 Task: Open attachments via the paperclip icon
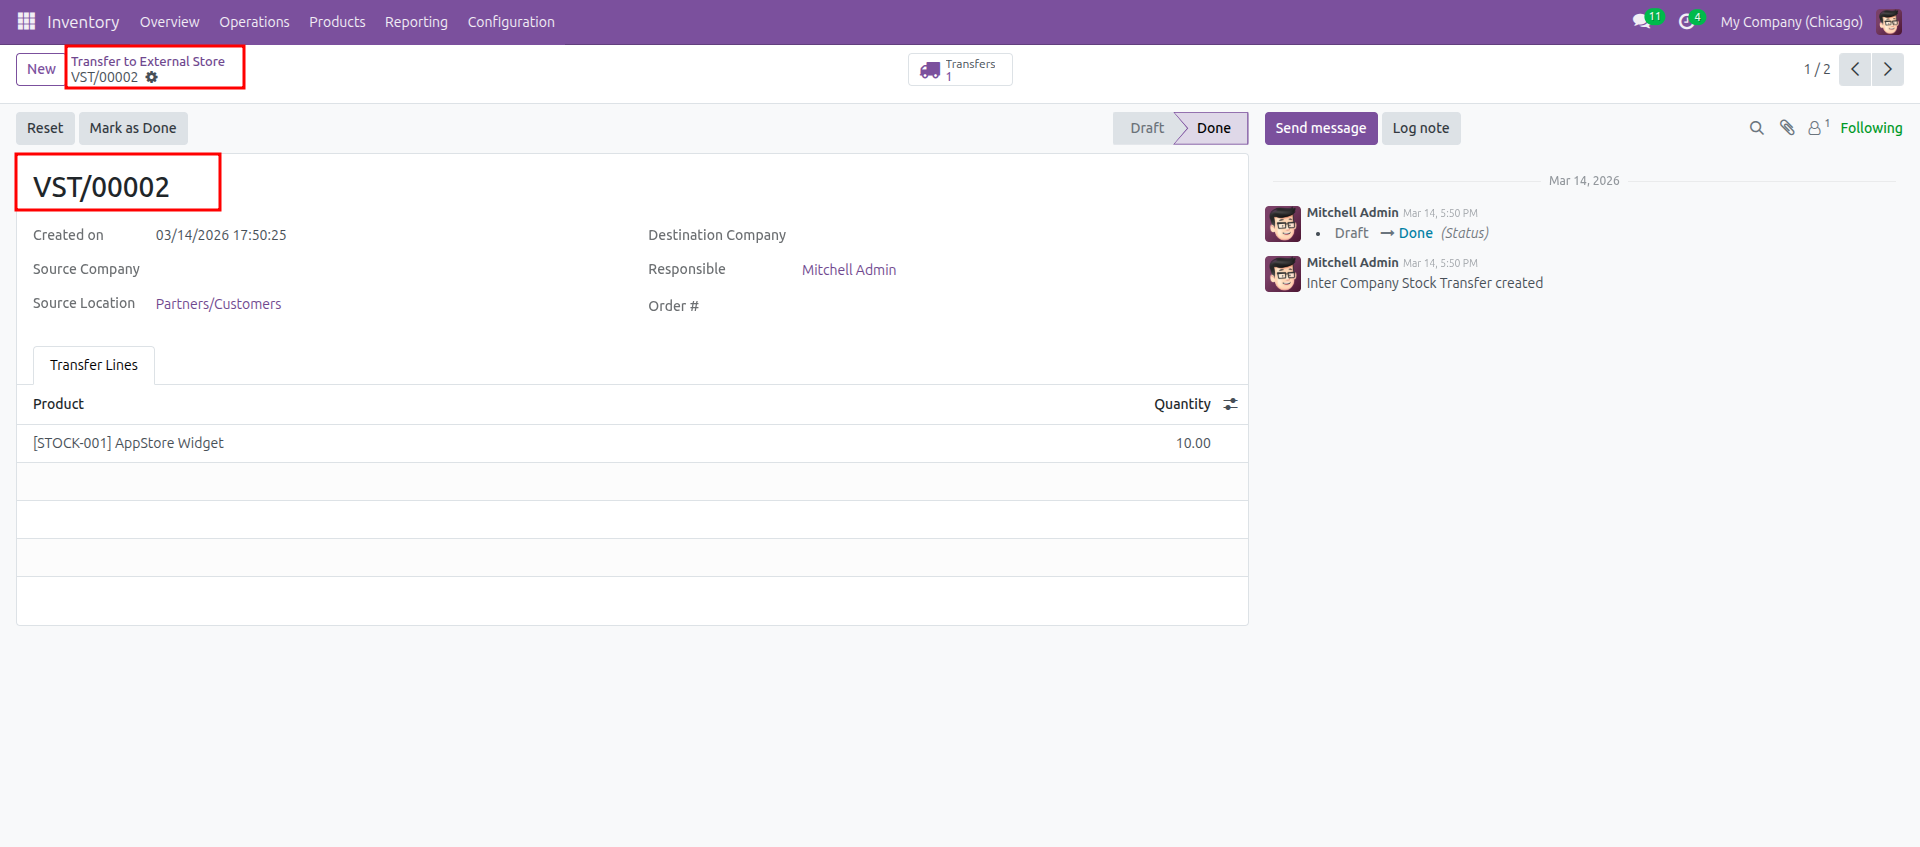[x=1787, y=128]
